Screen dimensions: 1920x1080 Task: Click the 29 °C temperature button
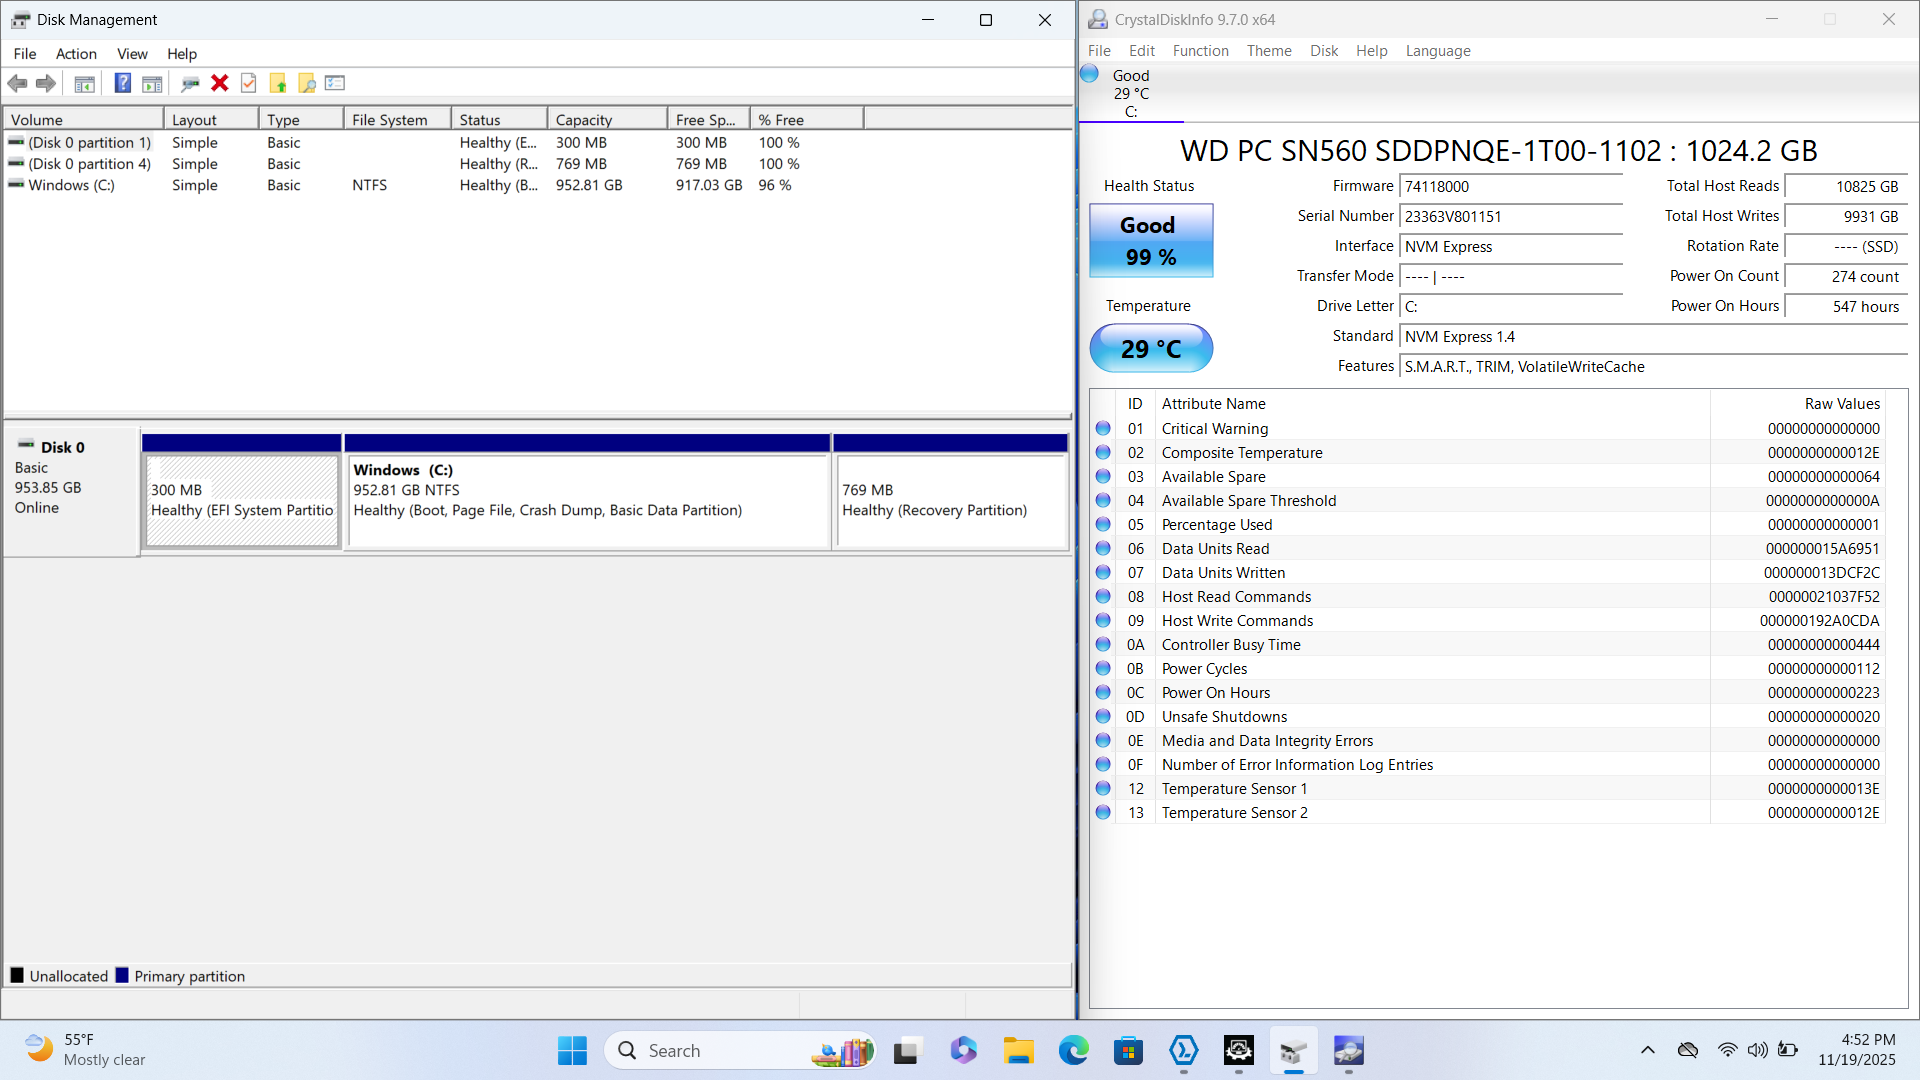[1150, 348]
